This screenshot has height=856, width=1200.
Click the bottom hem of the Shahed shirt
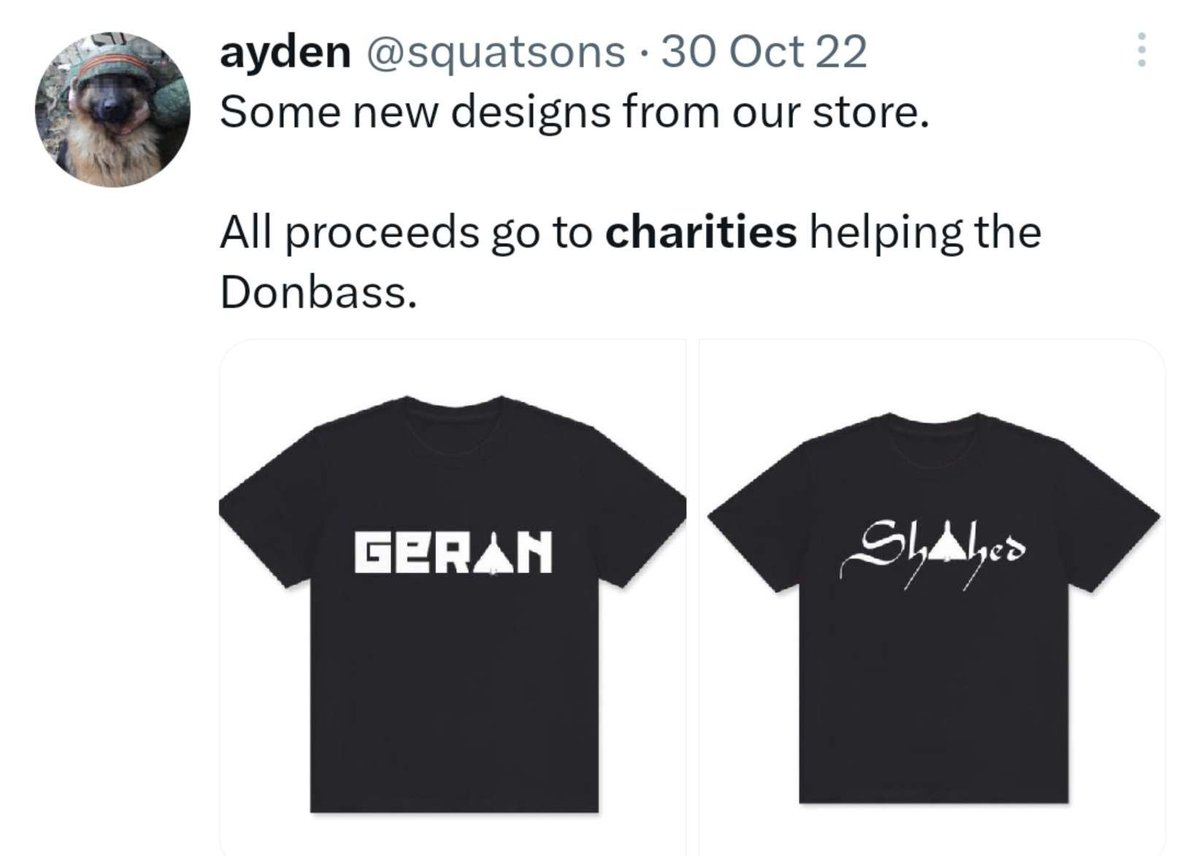[x=934, y=797]
